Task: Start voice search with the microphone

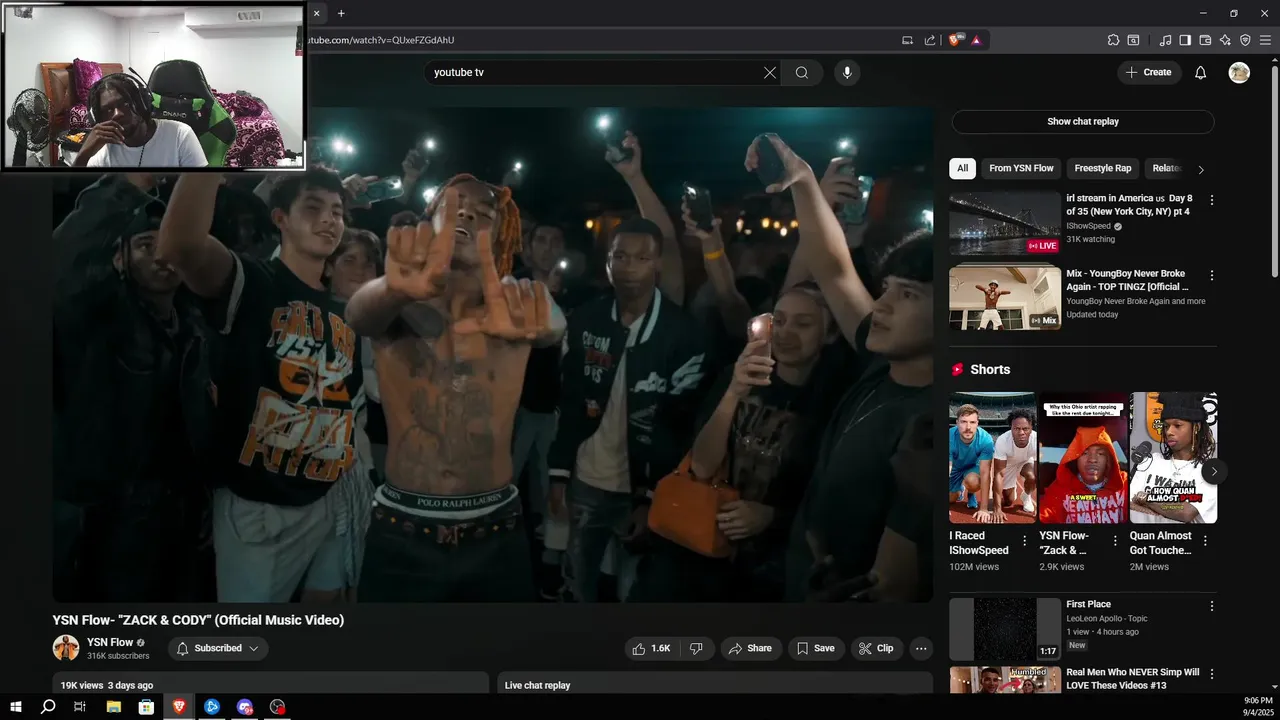Action: (x=847, y=72)
